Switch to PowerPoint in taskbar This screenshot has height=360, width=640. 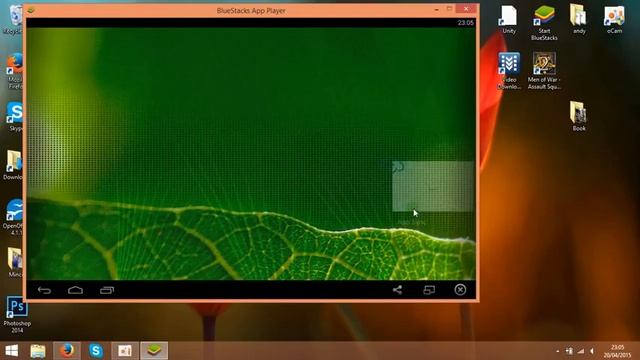[125, 351]
